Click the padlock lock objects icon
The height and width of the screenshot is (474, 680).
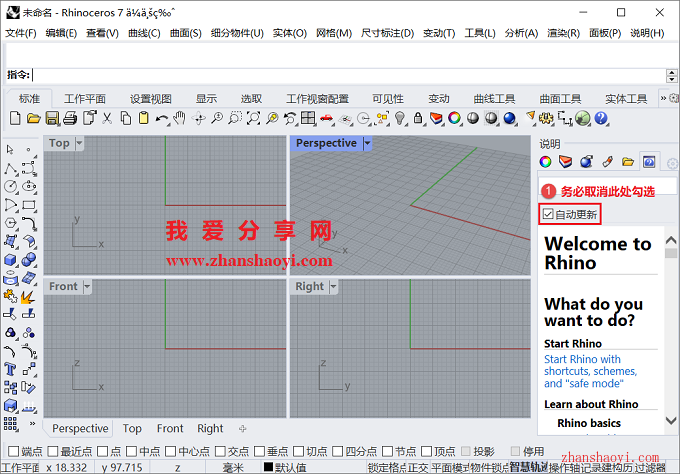(x=418, y=118)
